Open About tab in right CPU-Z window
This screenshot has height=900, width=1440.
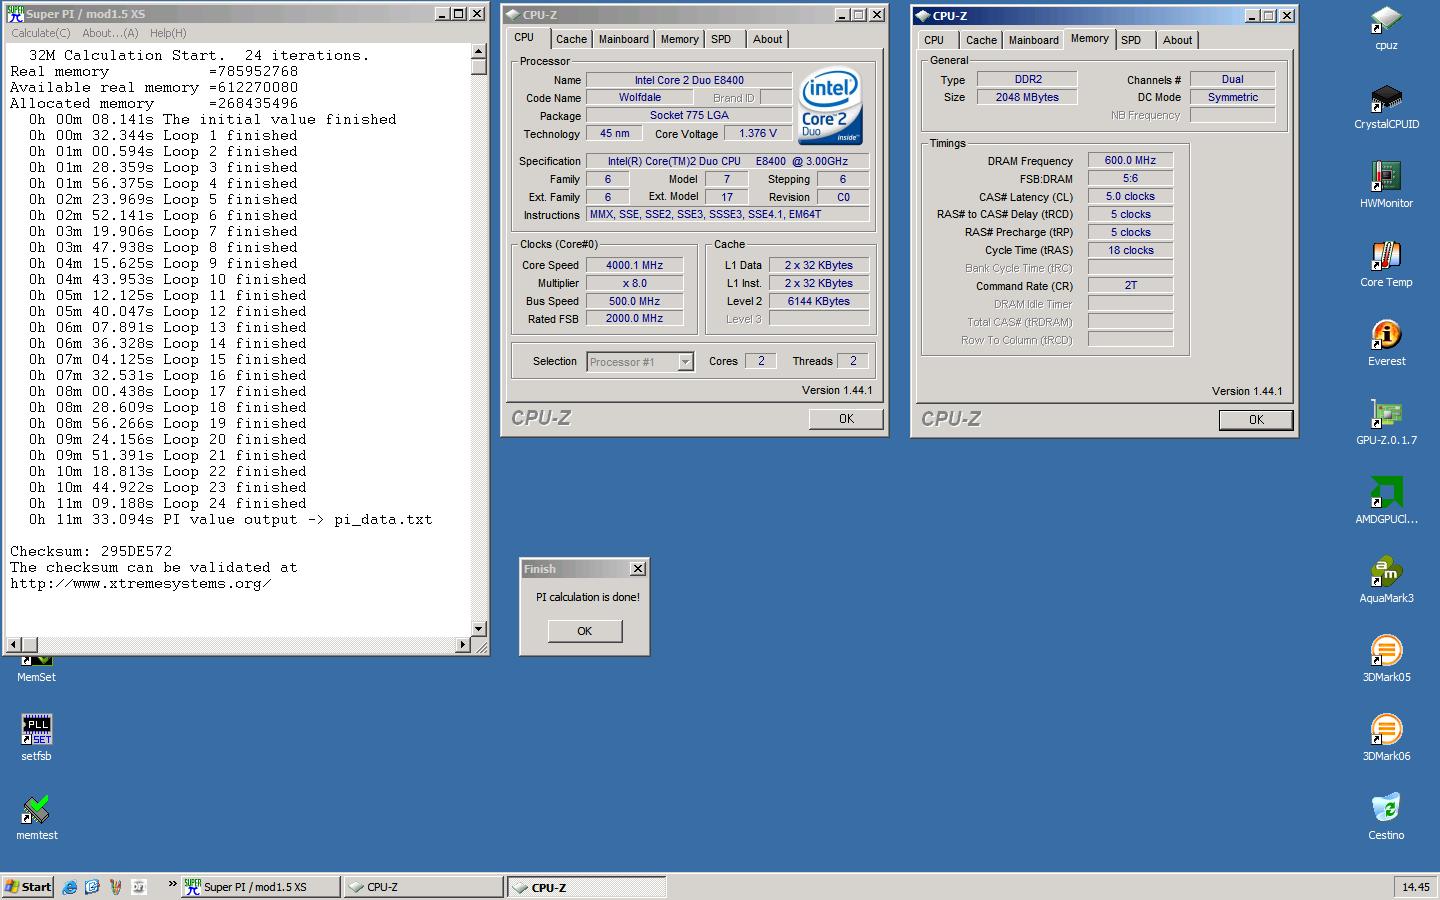click(x=1178, y=40)
